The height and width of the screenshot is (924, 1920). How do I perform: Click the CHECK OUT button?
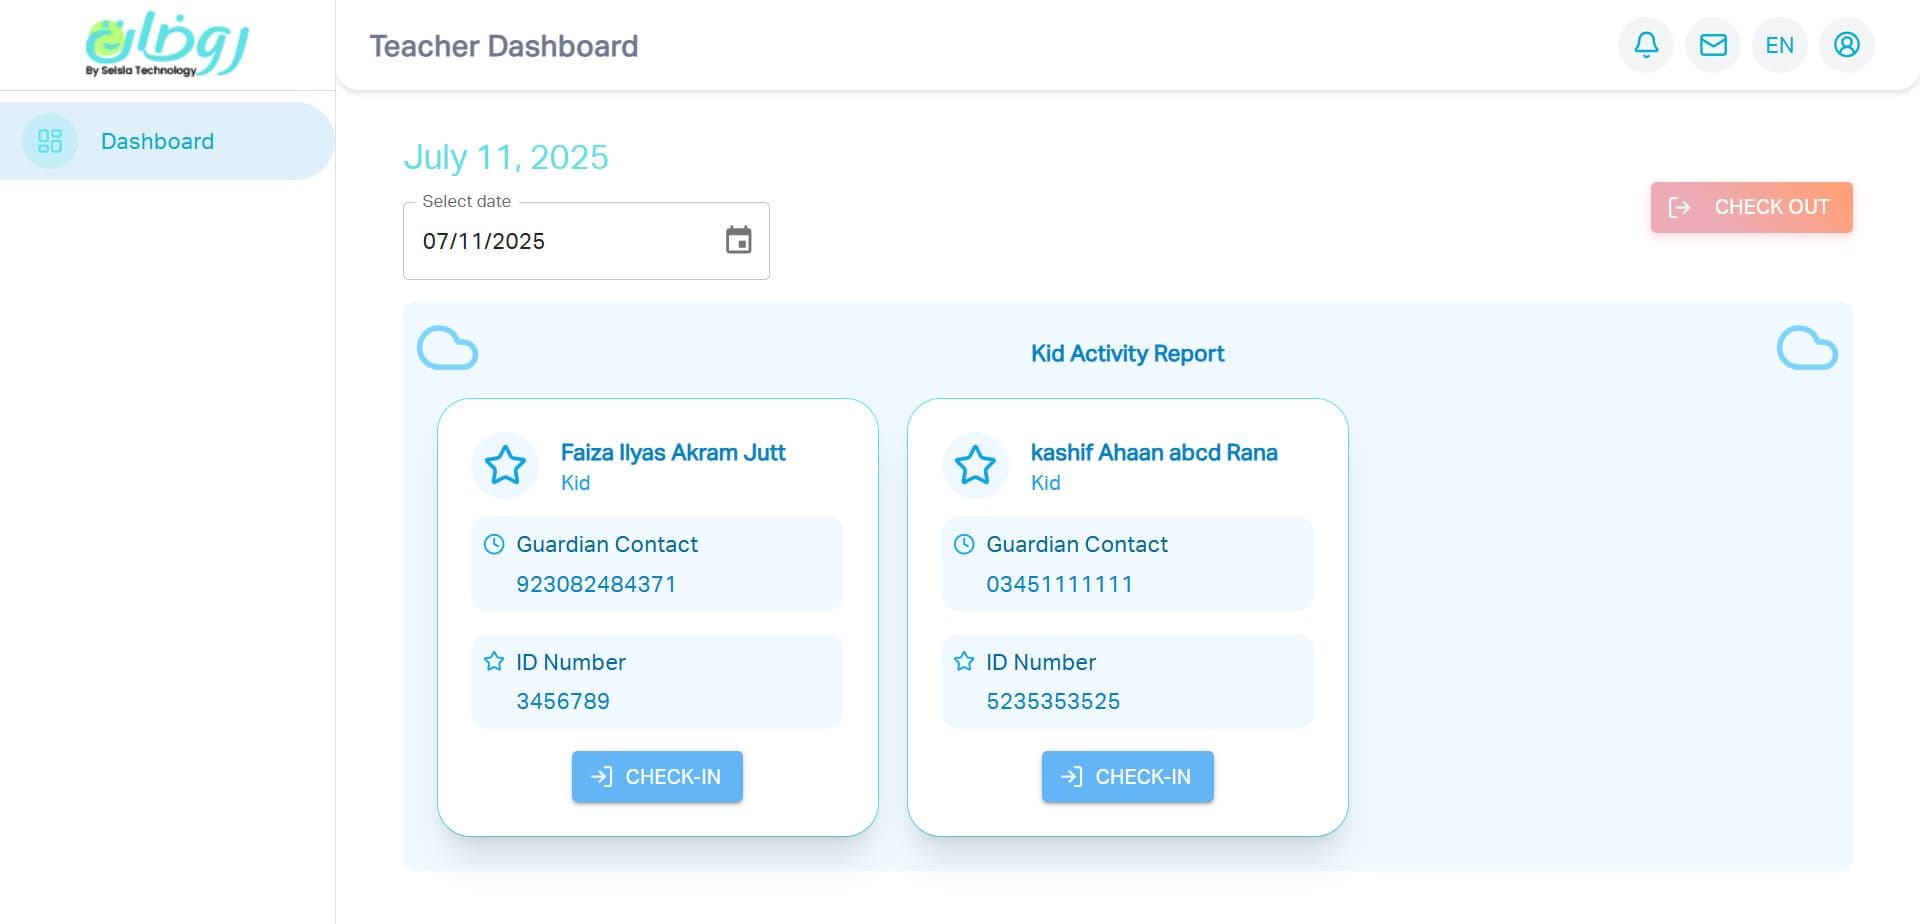pos(1751,207)
